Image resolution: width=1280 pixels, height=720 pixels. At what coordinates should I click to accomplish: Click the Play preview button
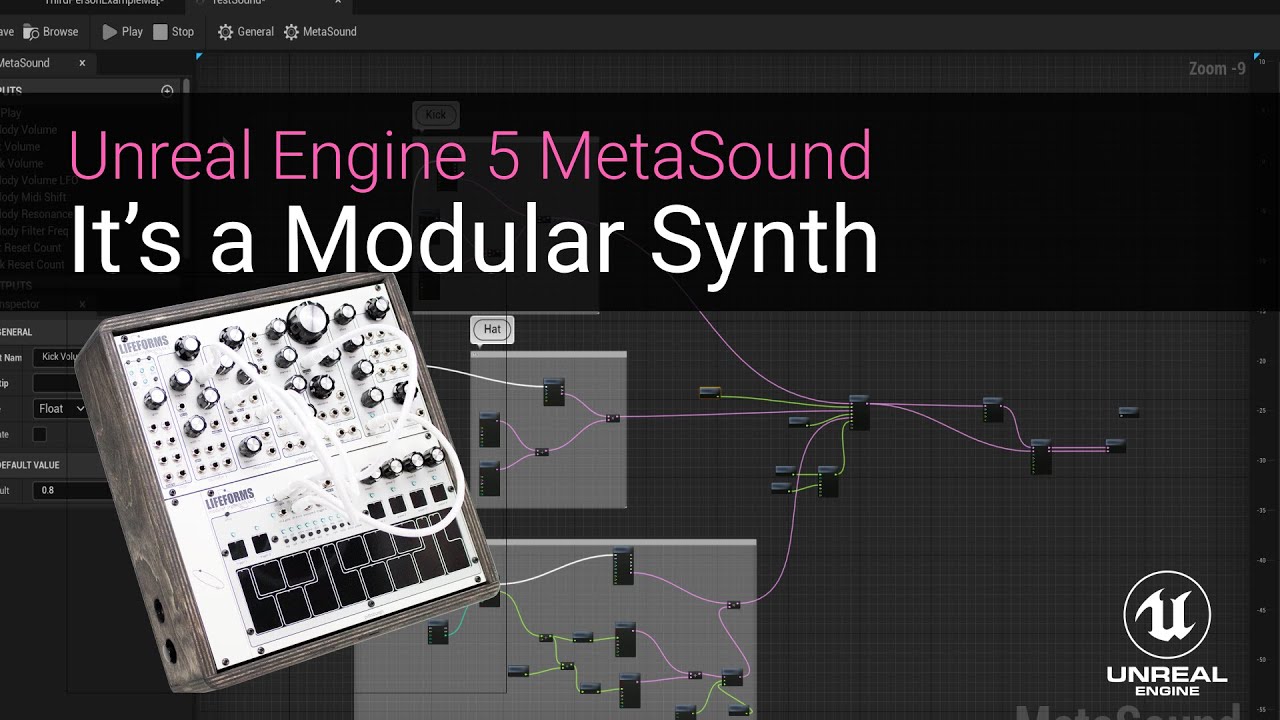(x=122, y=32)
